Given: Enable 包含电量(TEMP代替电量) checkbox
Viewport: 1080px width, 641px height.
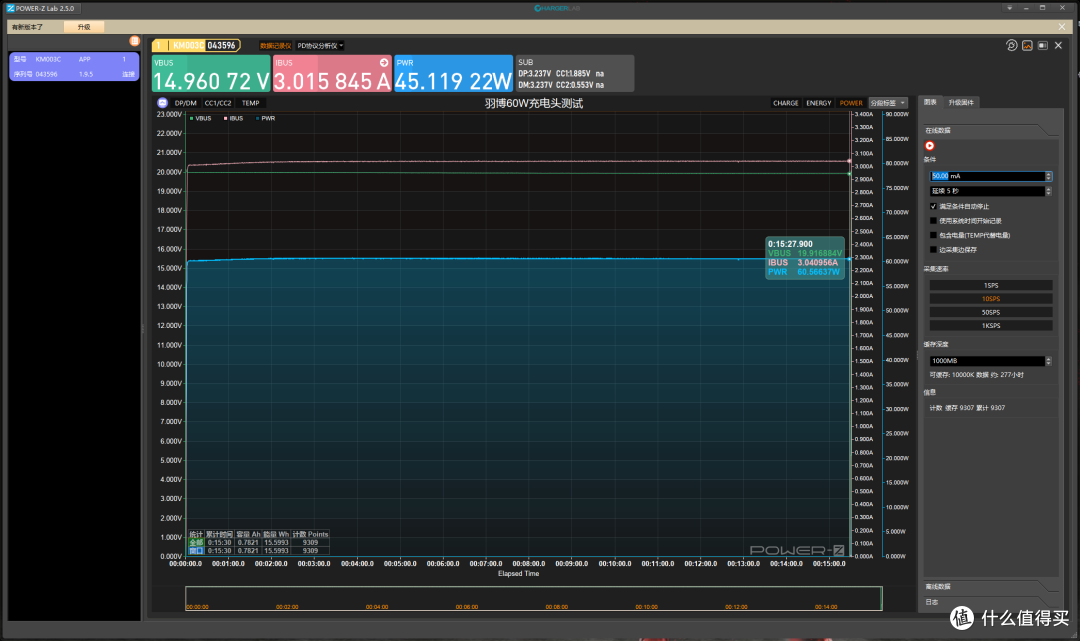Looking at the screenshot, I should point(933,235).
